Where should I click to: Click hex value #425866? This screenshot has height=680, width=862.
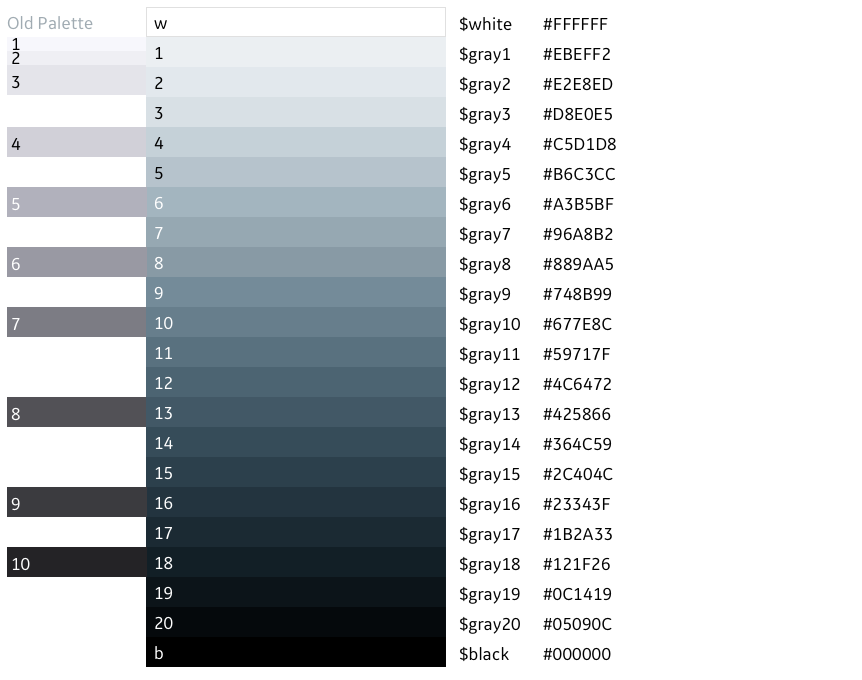[x=577, y=414]
